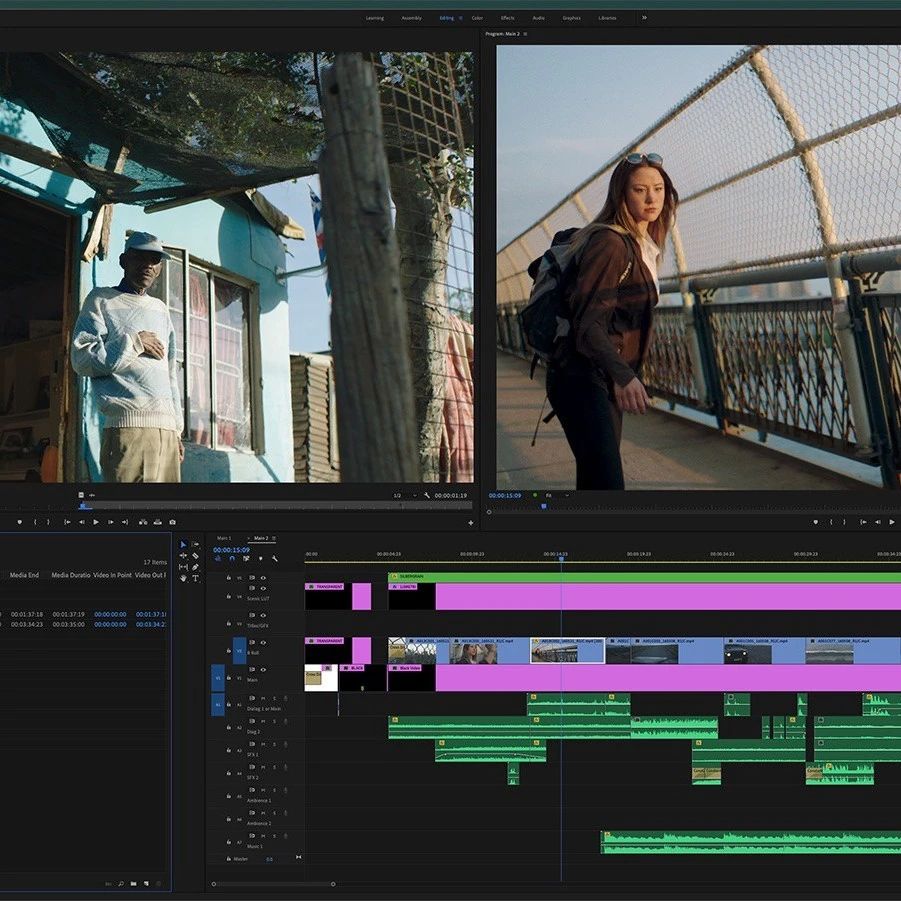Switch to the Color workspace
The width and height of the screenshot is (901, 901).
click(476, 17)
